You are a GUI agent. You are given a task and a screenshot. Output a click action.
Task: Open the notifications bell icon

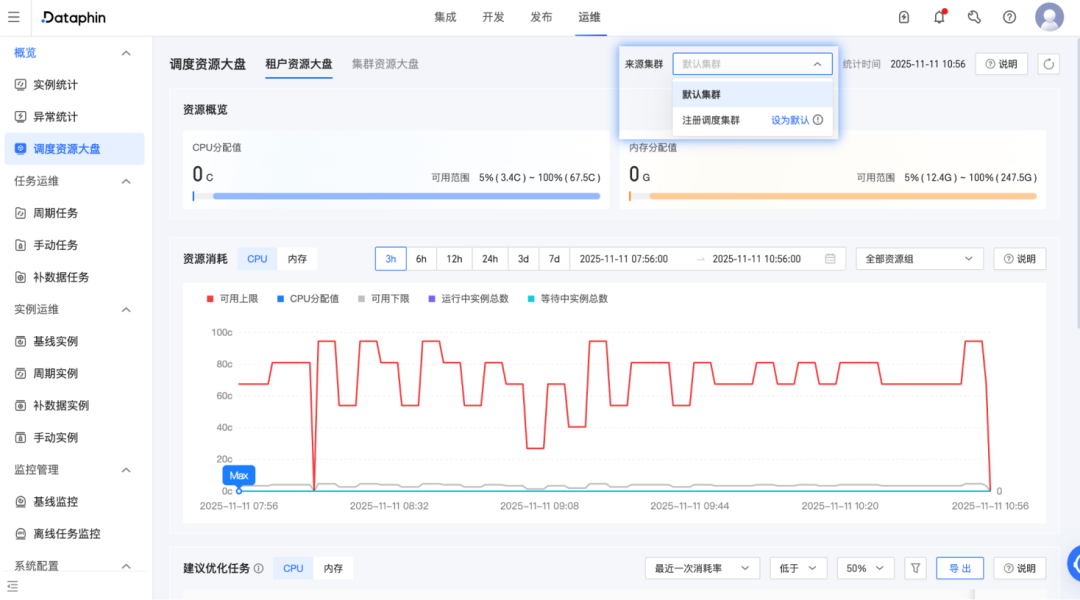[938, 17]
